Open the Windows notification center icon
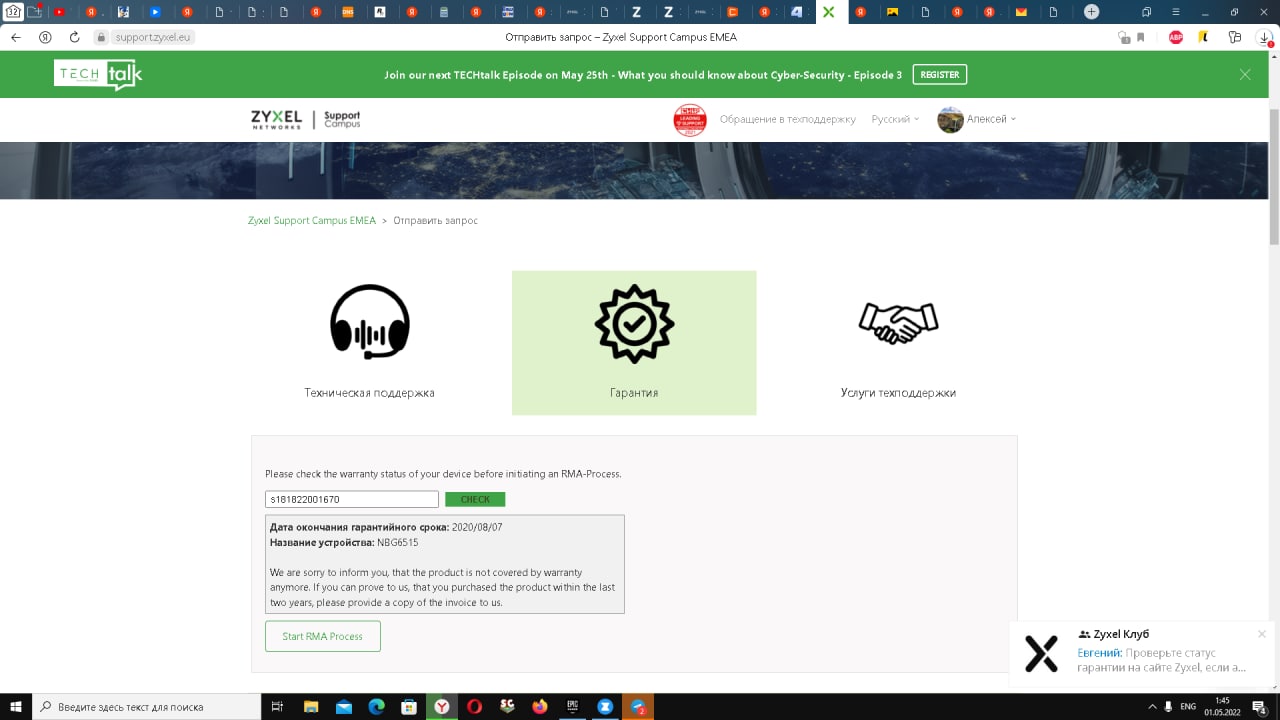Screen dimensions: 1280x720 click(1258, 707)
